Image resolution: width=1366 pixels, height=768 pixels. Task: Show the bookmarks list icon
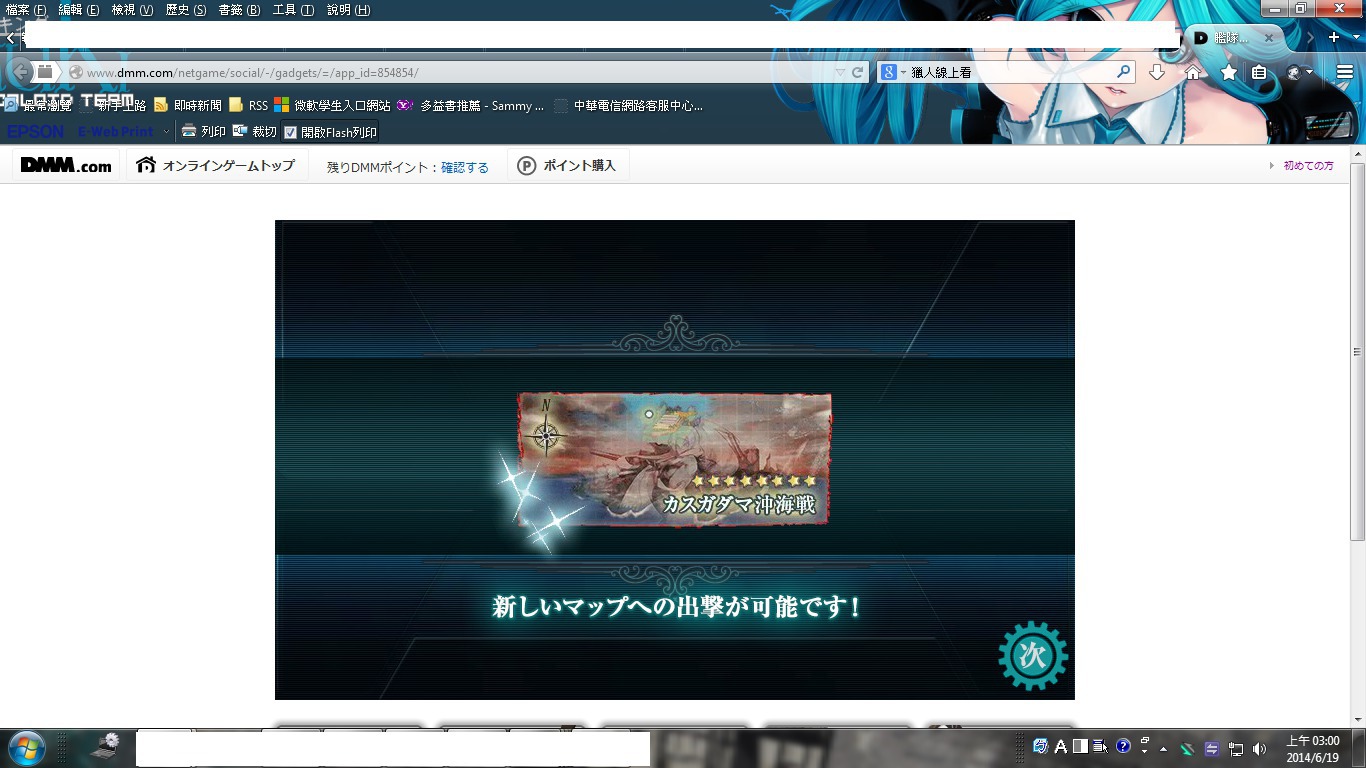click(x=1260, y=72)
